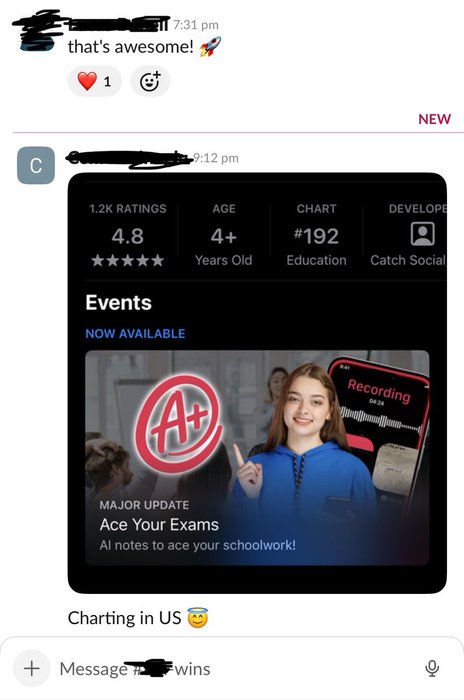Tap the 4.8 star rating section
The width and height of the screenshot is (464, 700).
point(128,236)
